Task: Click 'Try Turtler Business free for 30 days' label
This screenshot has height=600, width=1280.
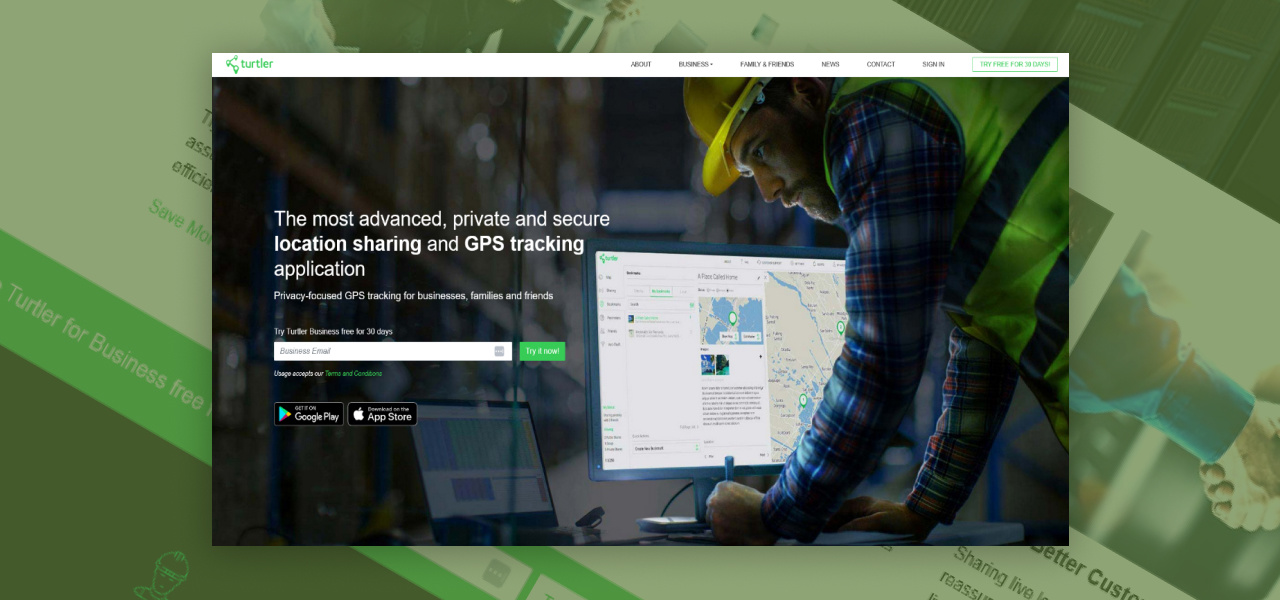Action: (333, 331)
